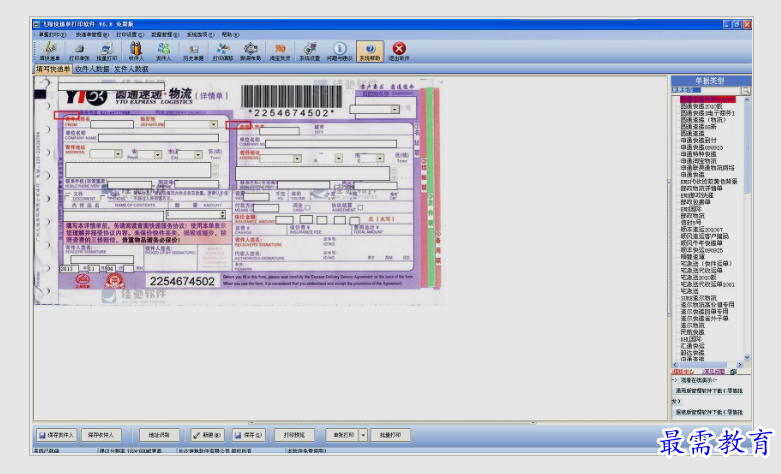The image size is (781, 474).
Task: Click the 打印预览 button
Action: (x=294, y=435)
